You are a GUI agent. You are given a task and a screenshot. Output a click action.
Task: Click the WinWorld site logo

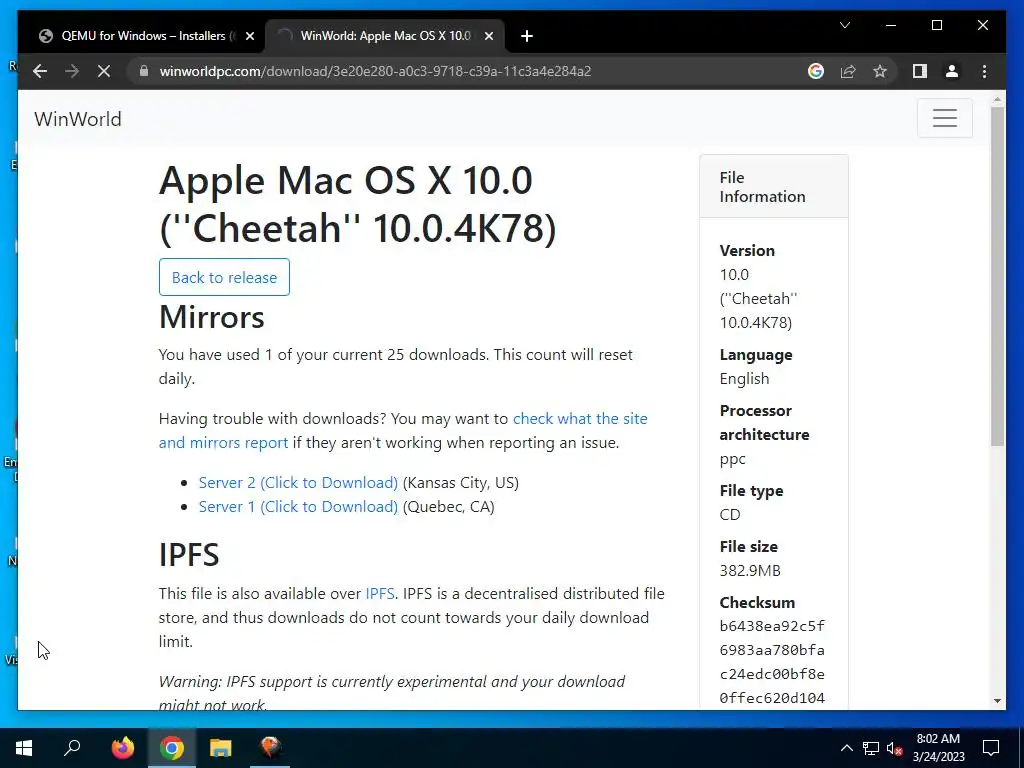pyautogui.click(x=78, y=119)
